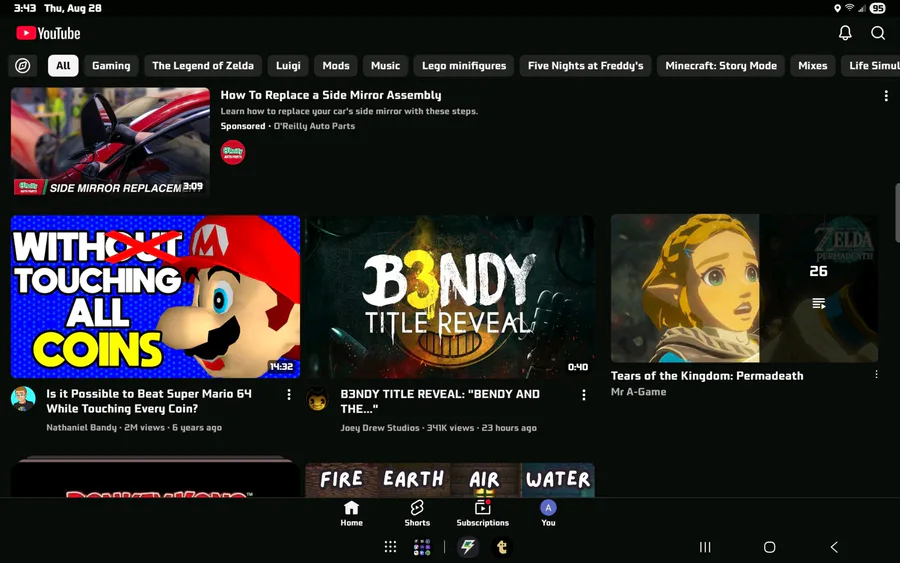900x563 pixels.
Task: Open more options for Permadeath playlist
Action: [x=876, y=375]
